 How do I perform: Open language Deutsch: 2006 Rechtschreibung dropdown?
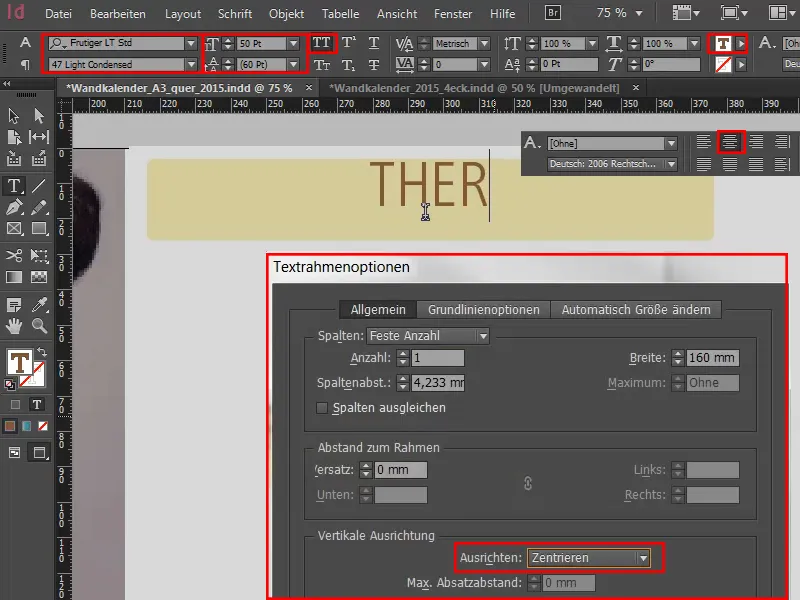pos(671,164)
